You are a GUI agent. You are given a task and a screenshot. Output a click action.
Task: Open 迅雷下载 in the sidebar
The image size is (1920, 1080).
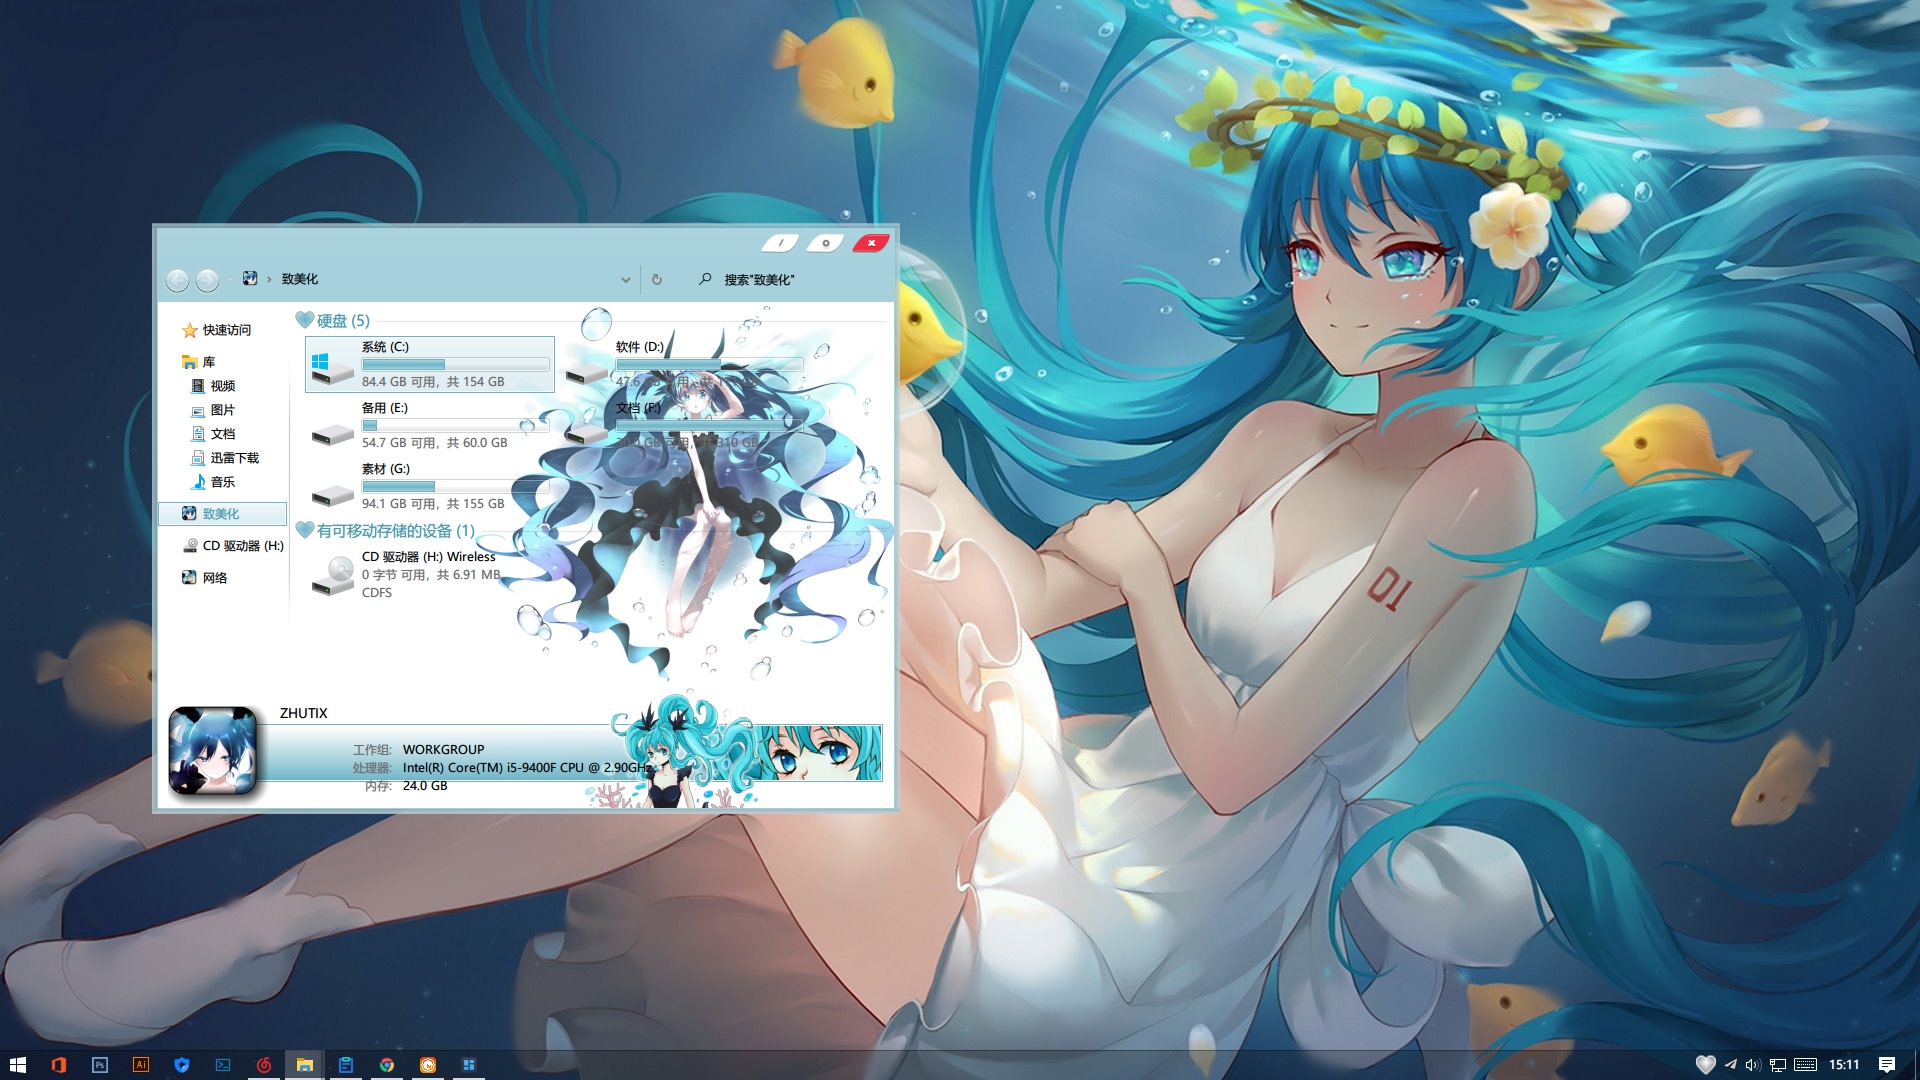pyautogui.click(x=233, y=458)
